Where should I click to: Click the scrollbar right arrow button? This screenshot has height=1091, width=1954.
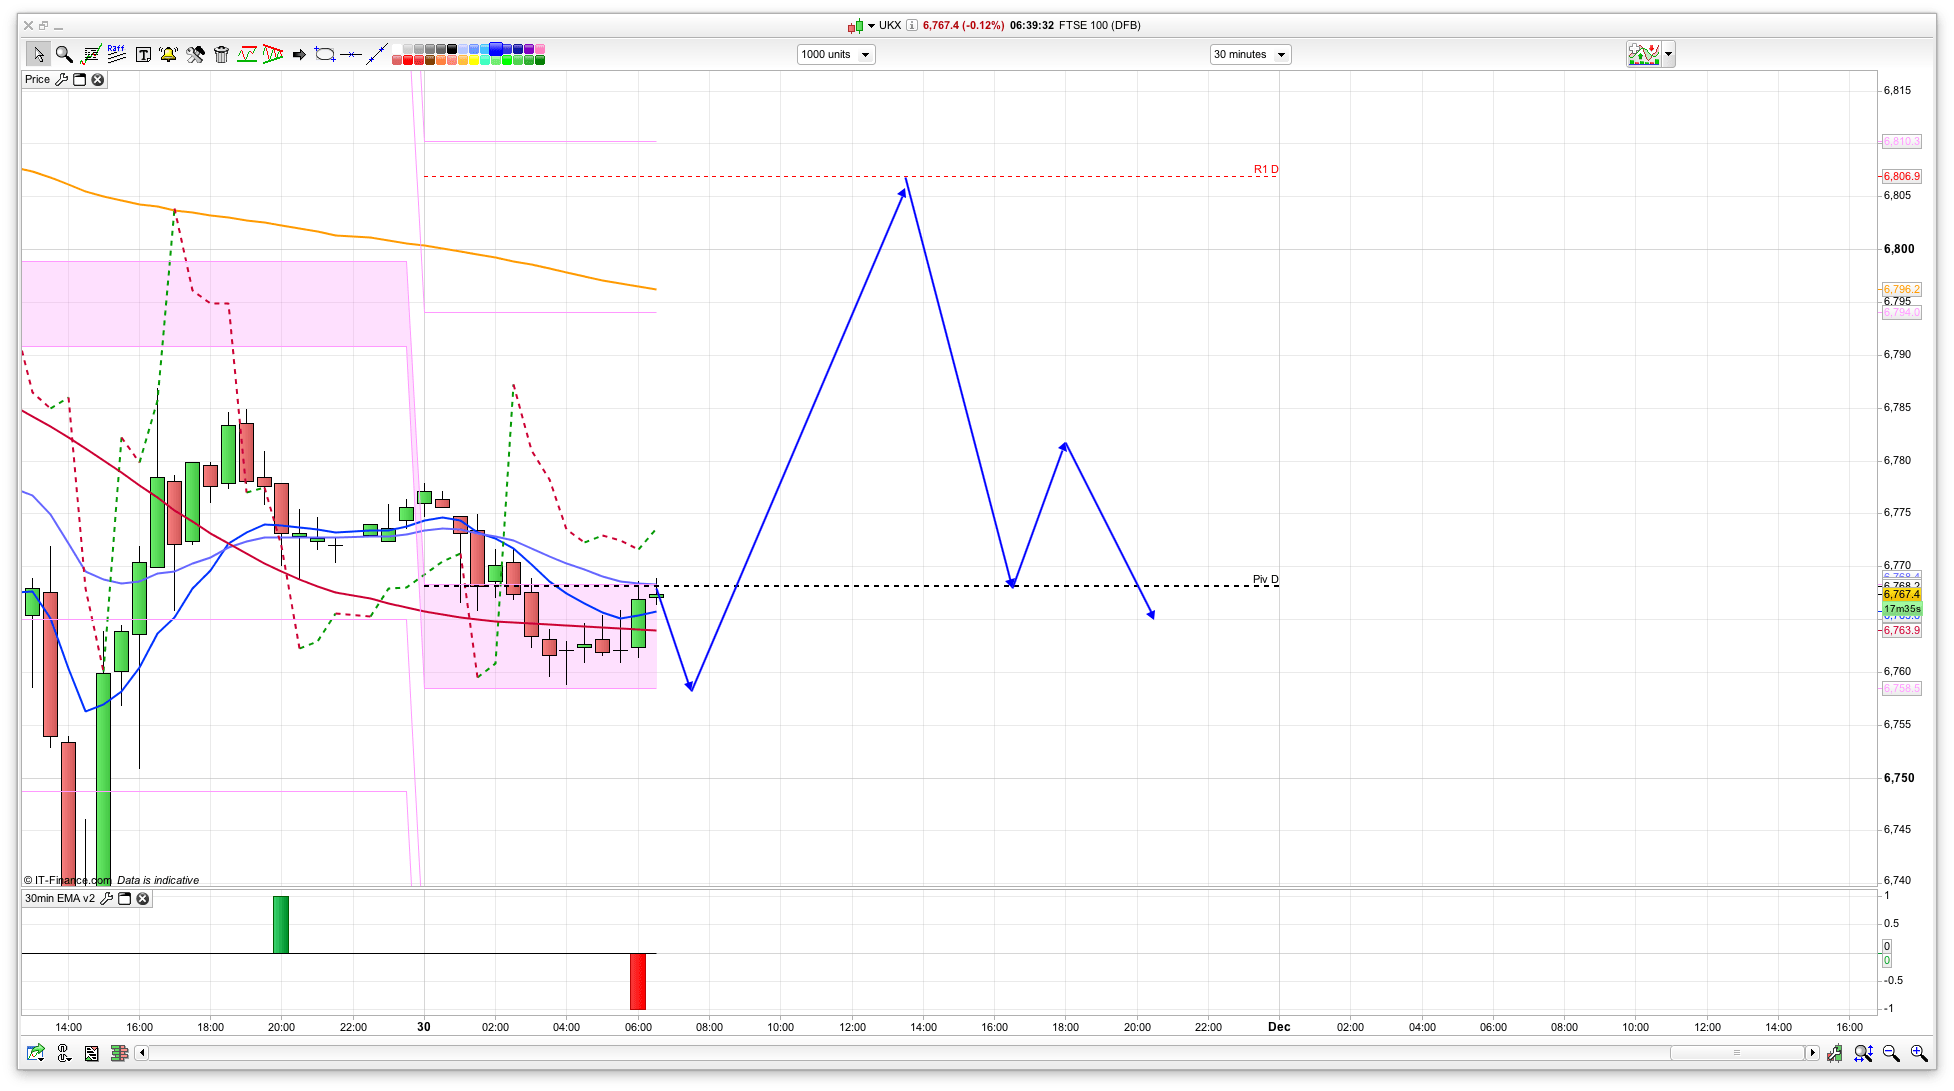(x=1812, y=1053)
